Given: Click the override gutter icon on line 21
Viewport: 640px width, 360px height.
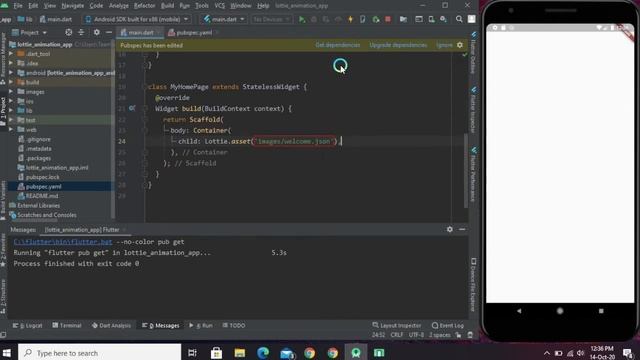Looking at the screenshot, I should pos(132,108).
